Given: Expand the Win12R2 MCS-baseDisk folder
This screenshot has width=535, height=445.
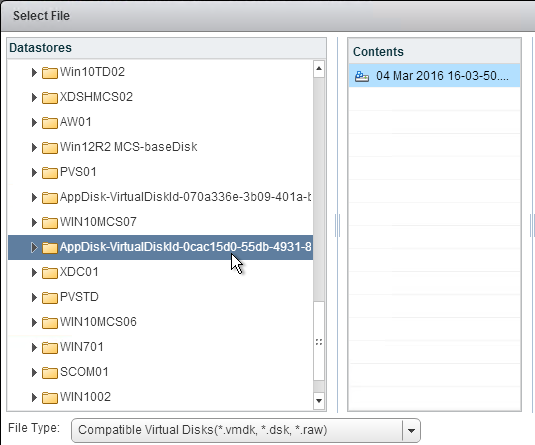Looking at the screenshot, I should pyautogui.click(x=34, y=147).
